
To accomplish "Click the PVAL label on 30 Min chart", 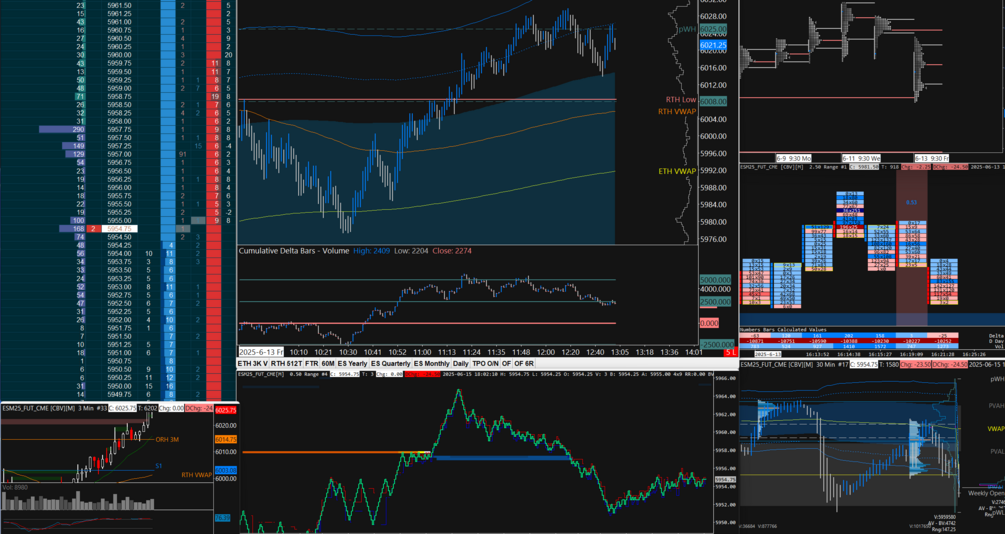I will (x=997, y=452).
